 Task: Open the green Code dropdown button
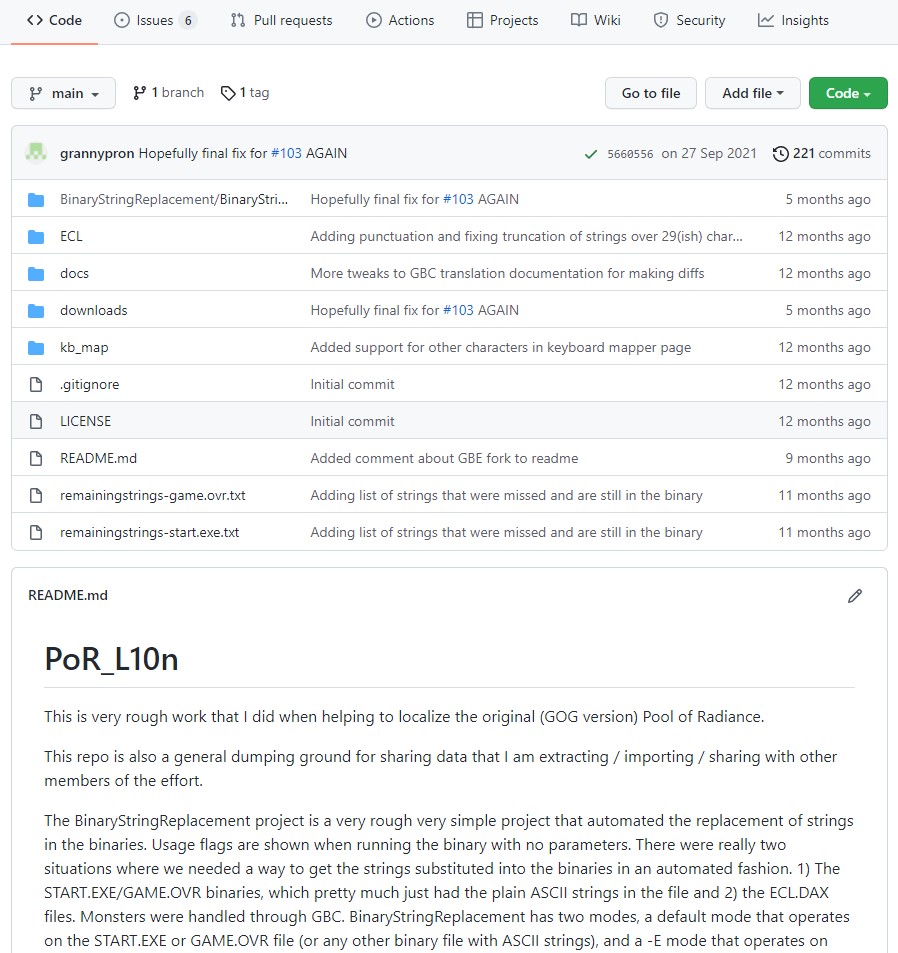848,93
